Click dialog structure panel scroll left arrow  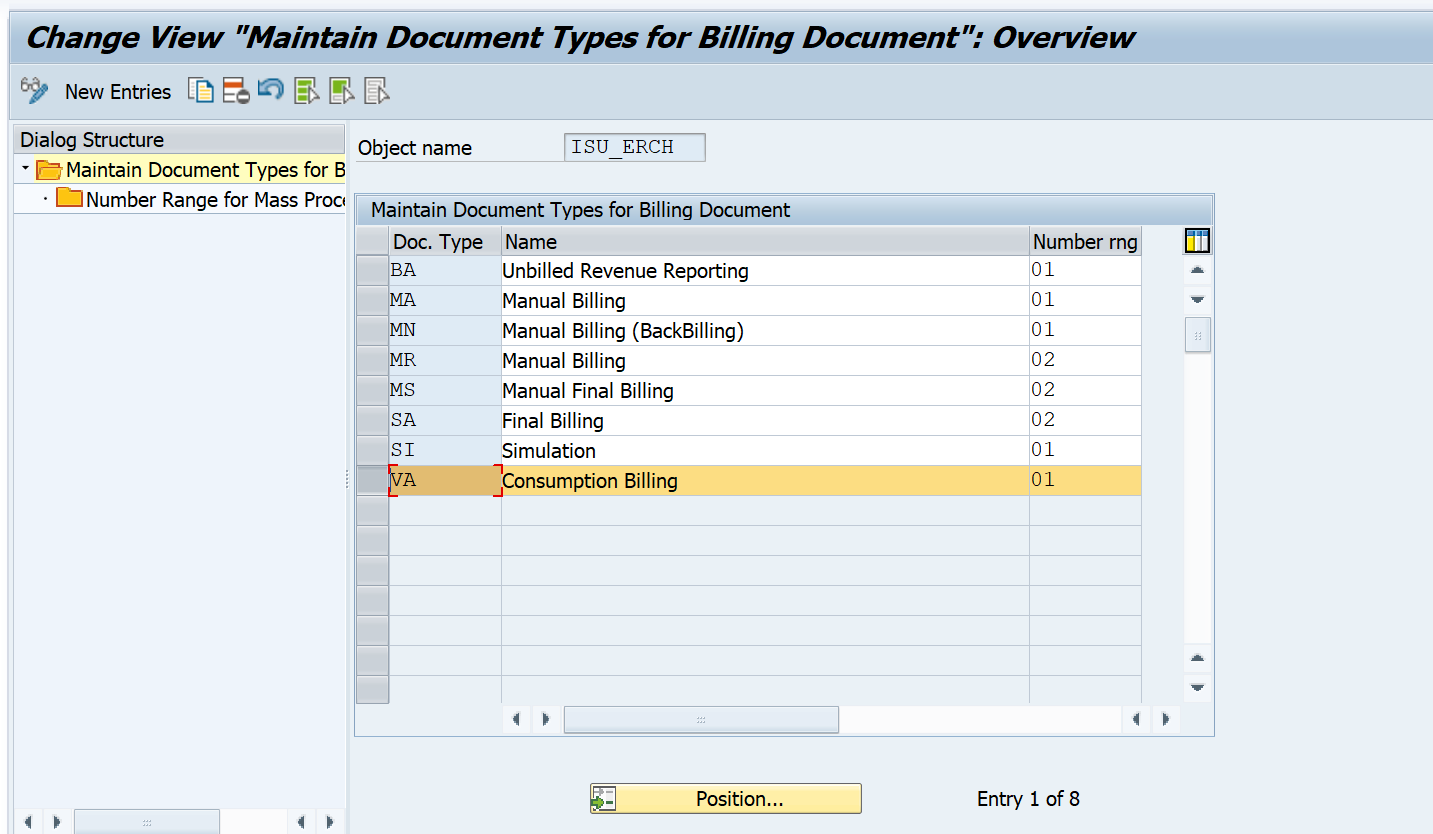click(x=28, y=822)
